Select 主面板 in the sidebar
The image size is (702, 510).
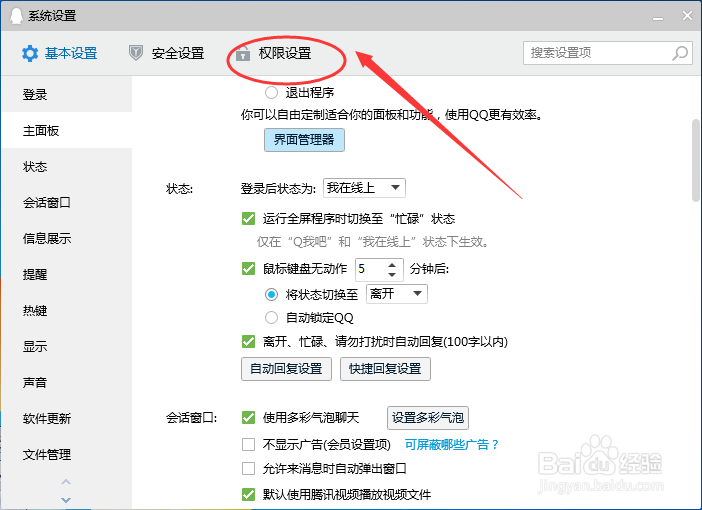tap(67, 130)
